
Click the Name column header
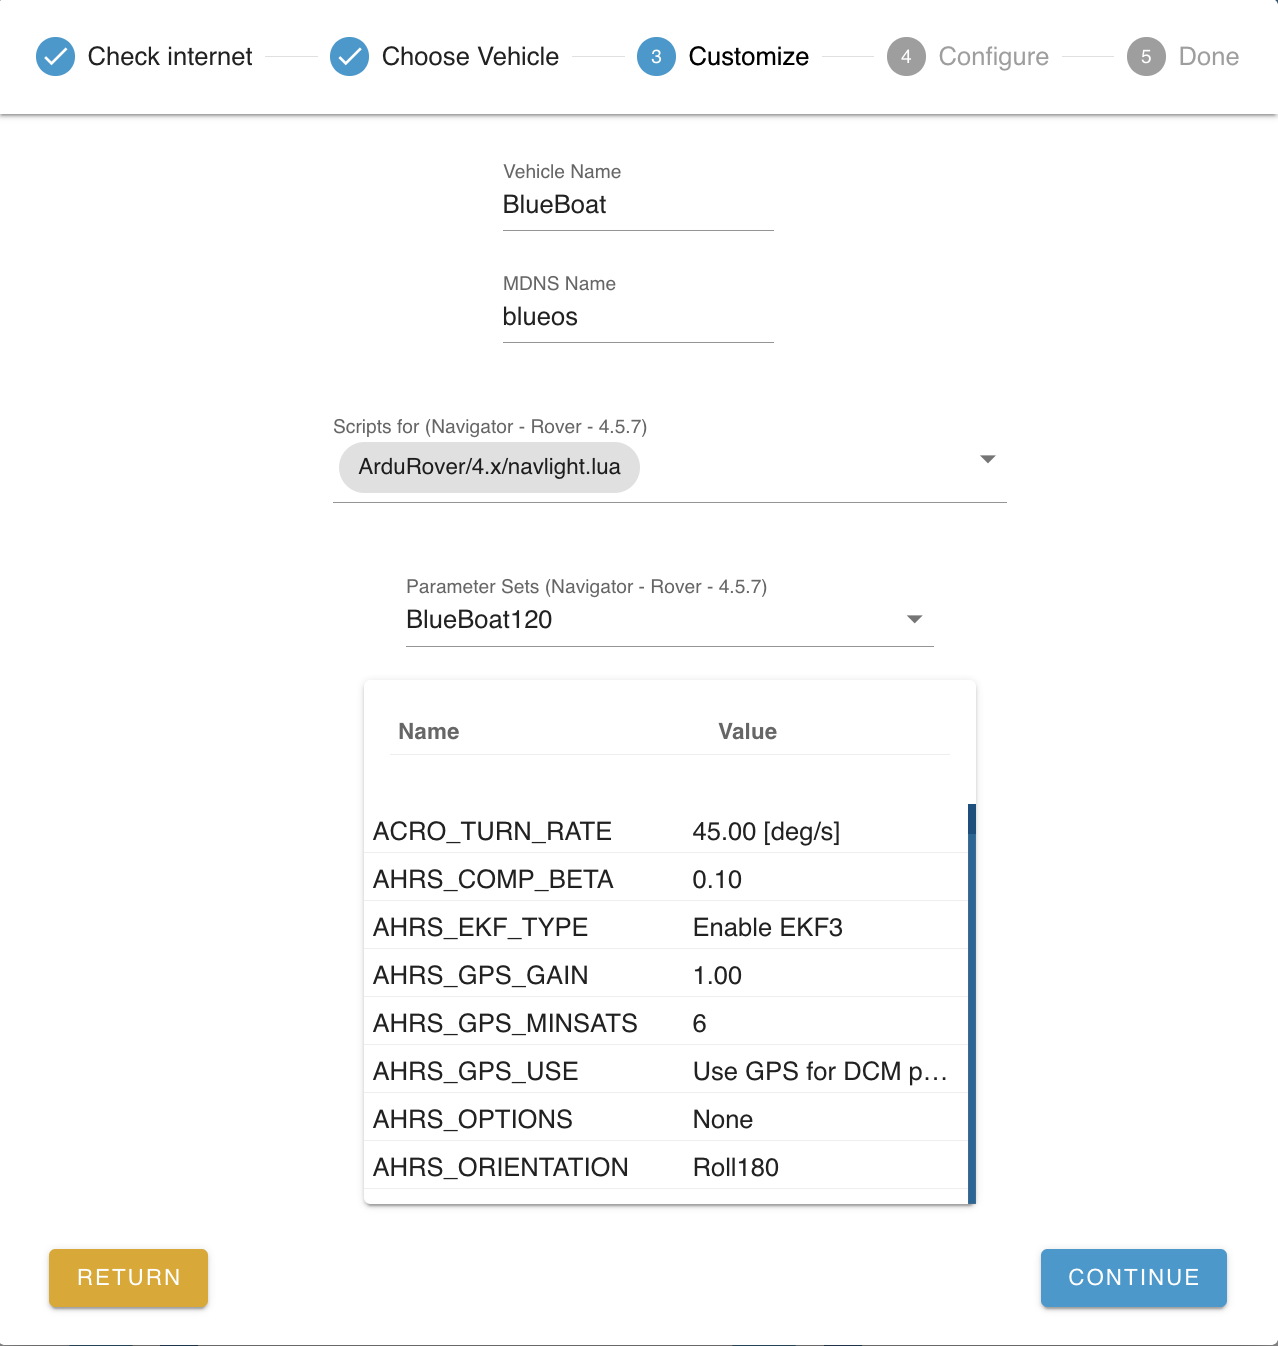pyautogui.click(x=429, y=731)
